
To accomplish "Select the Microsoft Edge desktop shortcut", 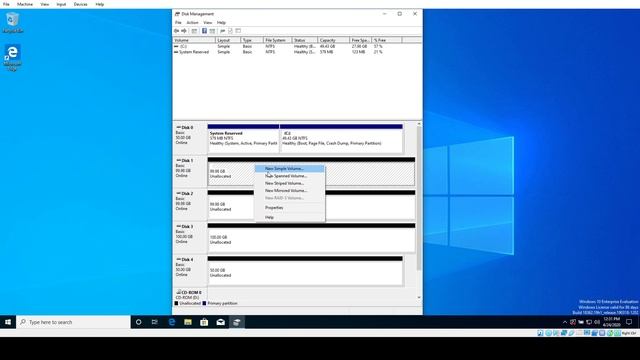I will 12,58.
